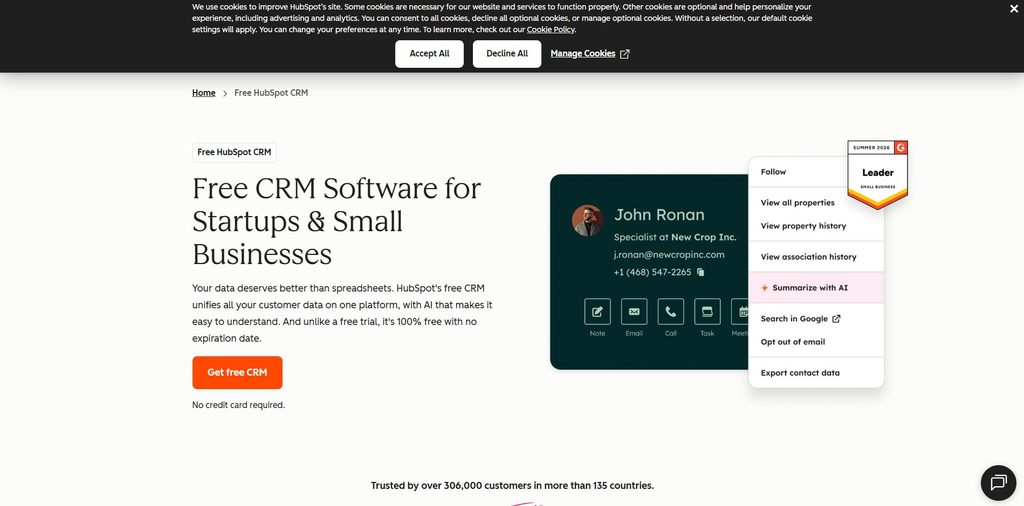Open the Cookie Policy link
The height and width of the screenshot is (506, 1024).
point(551,29)
